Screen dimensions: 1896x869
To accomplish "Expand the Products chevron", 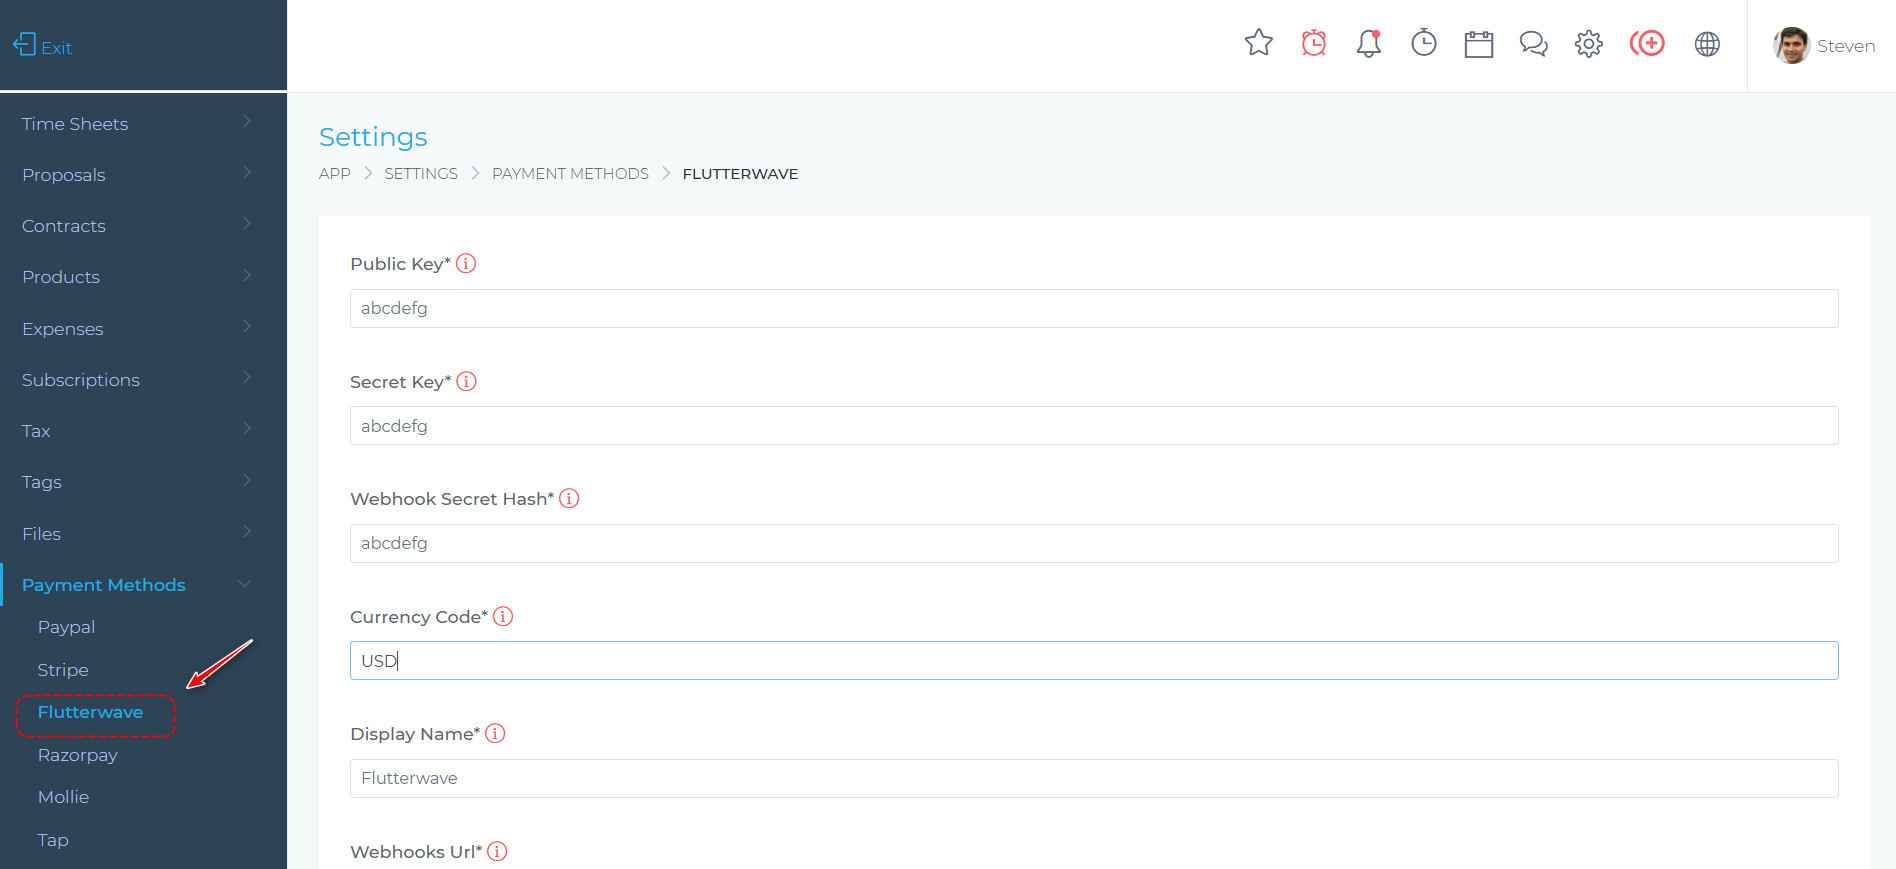I will pyautogui.click(x=247, y=275).
